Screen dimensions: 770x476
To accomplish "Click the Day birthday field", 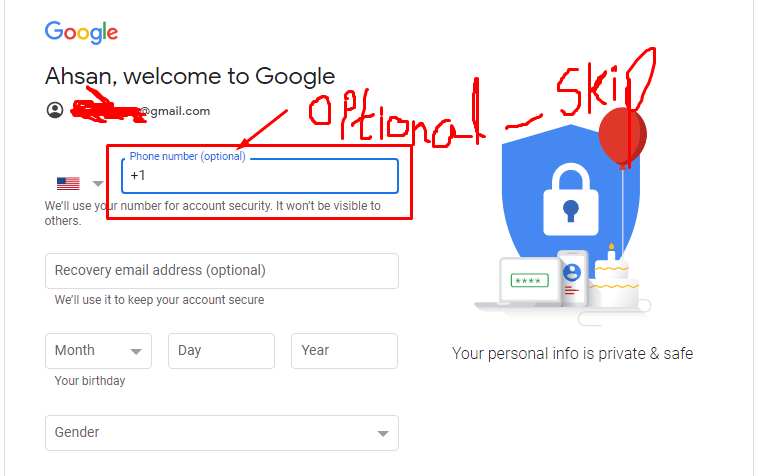I will pyautogui.click(x=221, y=351).
